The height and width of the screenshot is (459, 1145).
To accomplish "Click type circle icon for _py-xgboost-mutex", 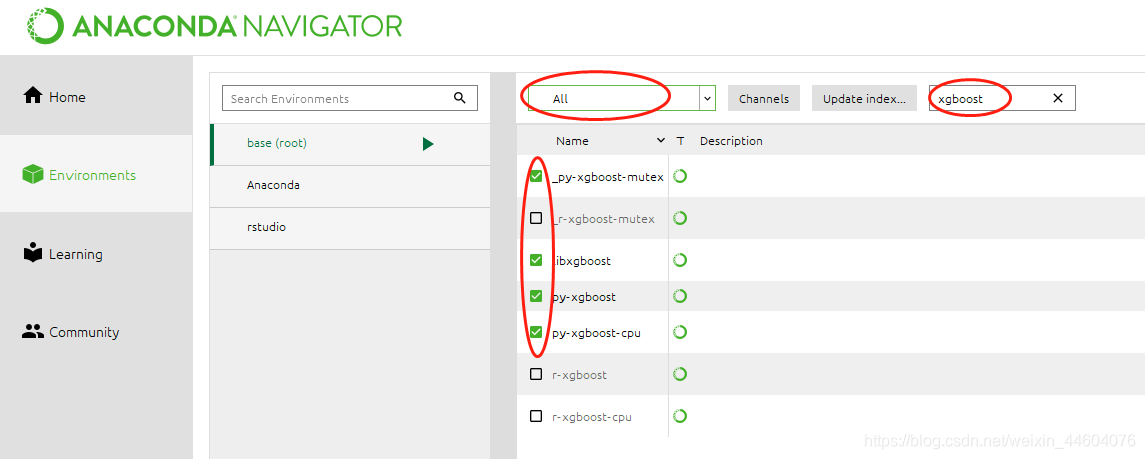I will tap(680, 176).
